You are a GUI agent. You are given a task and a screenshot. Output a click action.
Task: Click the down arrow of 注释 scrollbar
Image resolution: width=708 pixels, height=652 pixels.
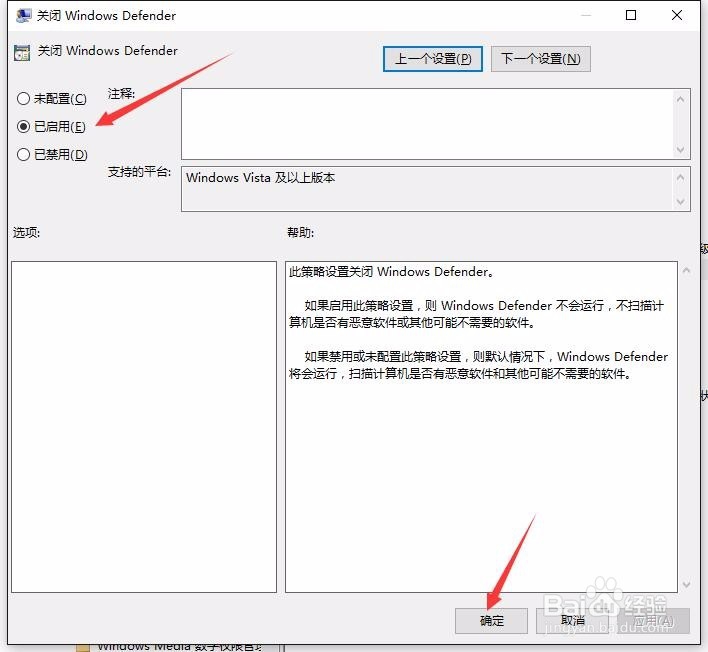[681, 149]
